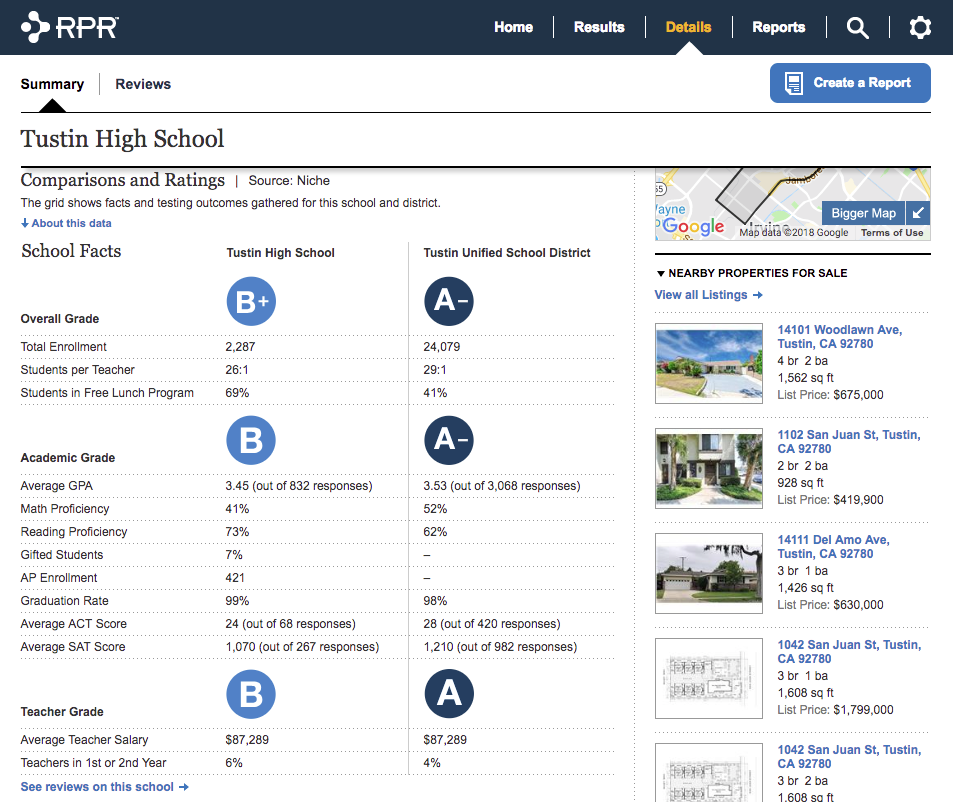This screenshot has height=802, width=953.
Task: Click the B+ overall grade badge
Action: pyautogui.click(x=251, y=301)
